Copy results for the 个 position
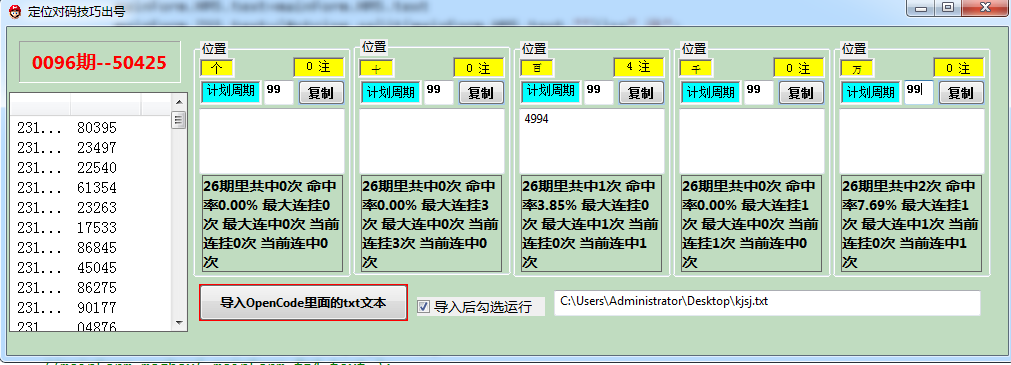Viewport: 1011px width, 365px height. [x=321, y=92]
